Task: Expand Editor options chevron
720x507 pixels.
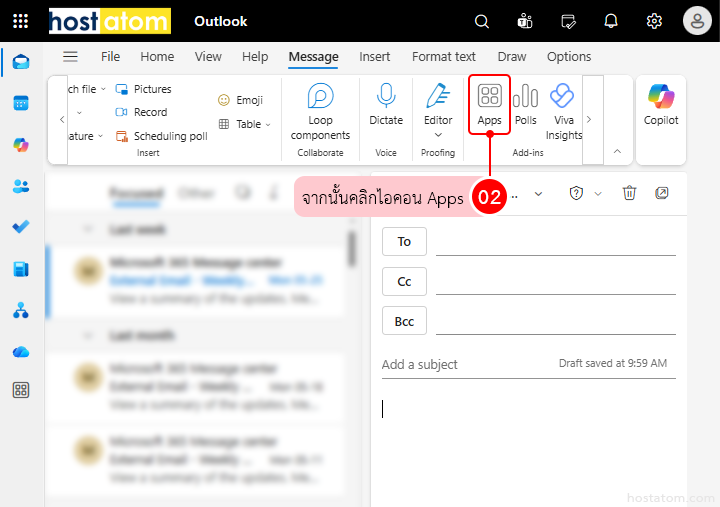Action: [x=439, y=135]
